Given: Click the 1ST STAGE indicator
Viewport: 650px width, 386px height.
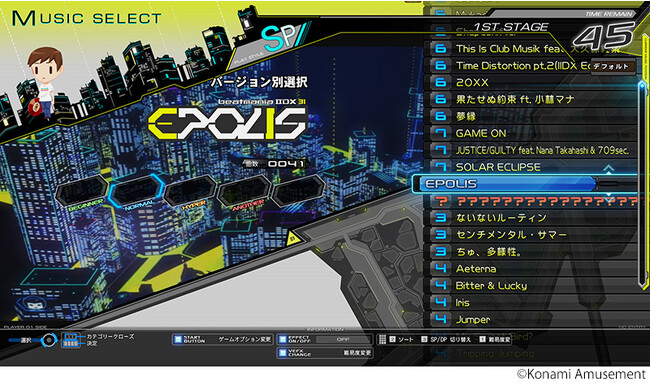Looking at the screenshot, I should 511,27.
